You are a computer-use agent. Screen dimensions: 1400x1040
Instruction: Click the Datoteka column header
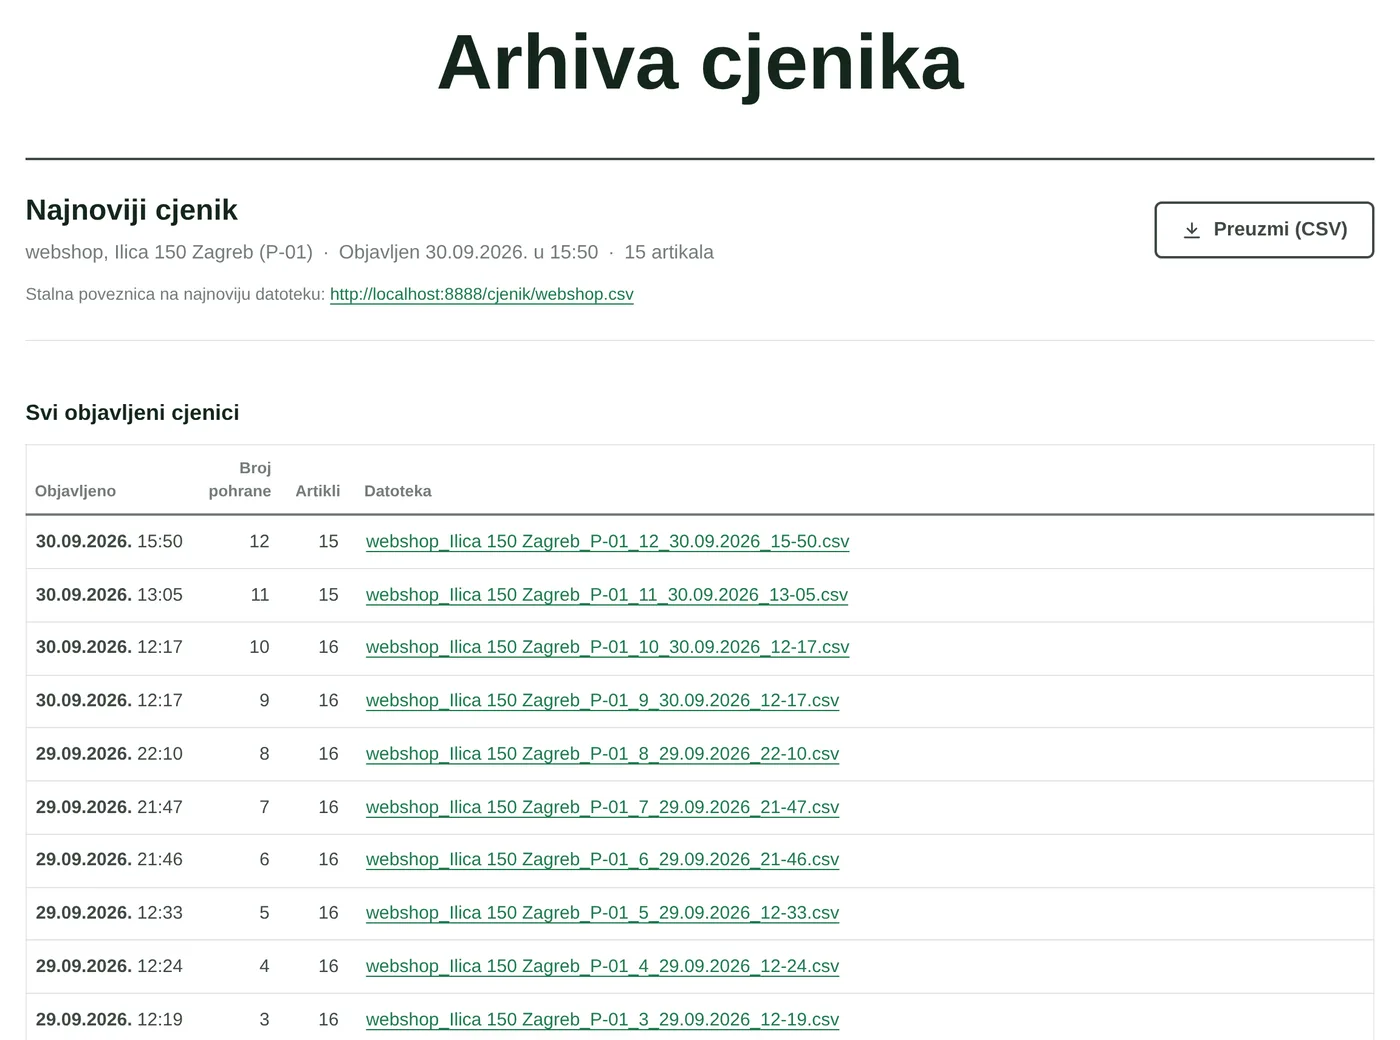398,491
